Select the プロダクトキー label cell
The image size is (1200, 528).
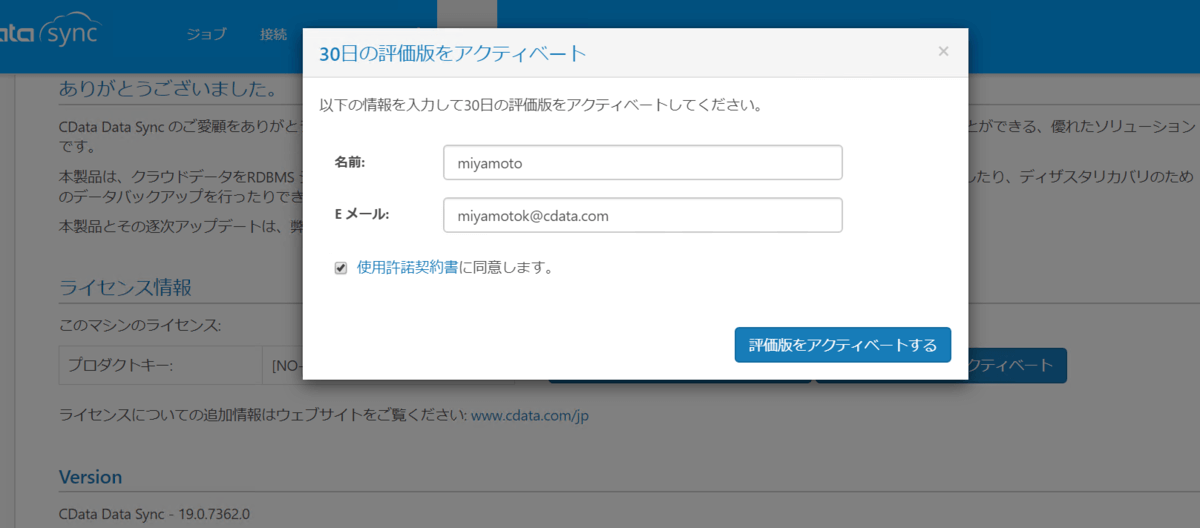pyautogui.click(x=159, y=365)
